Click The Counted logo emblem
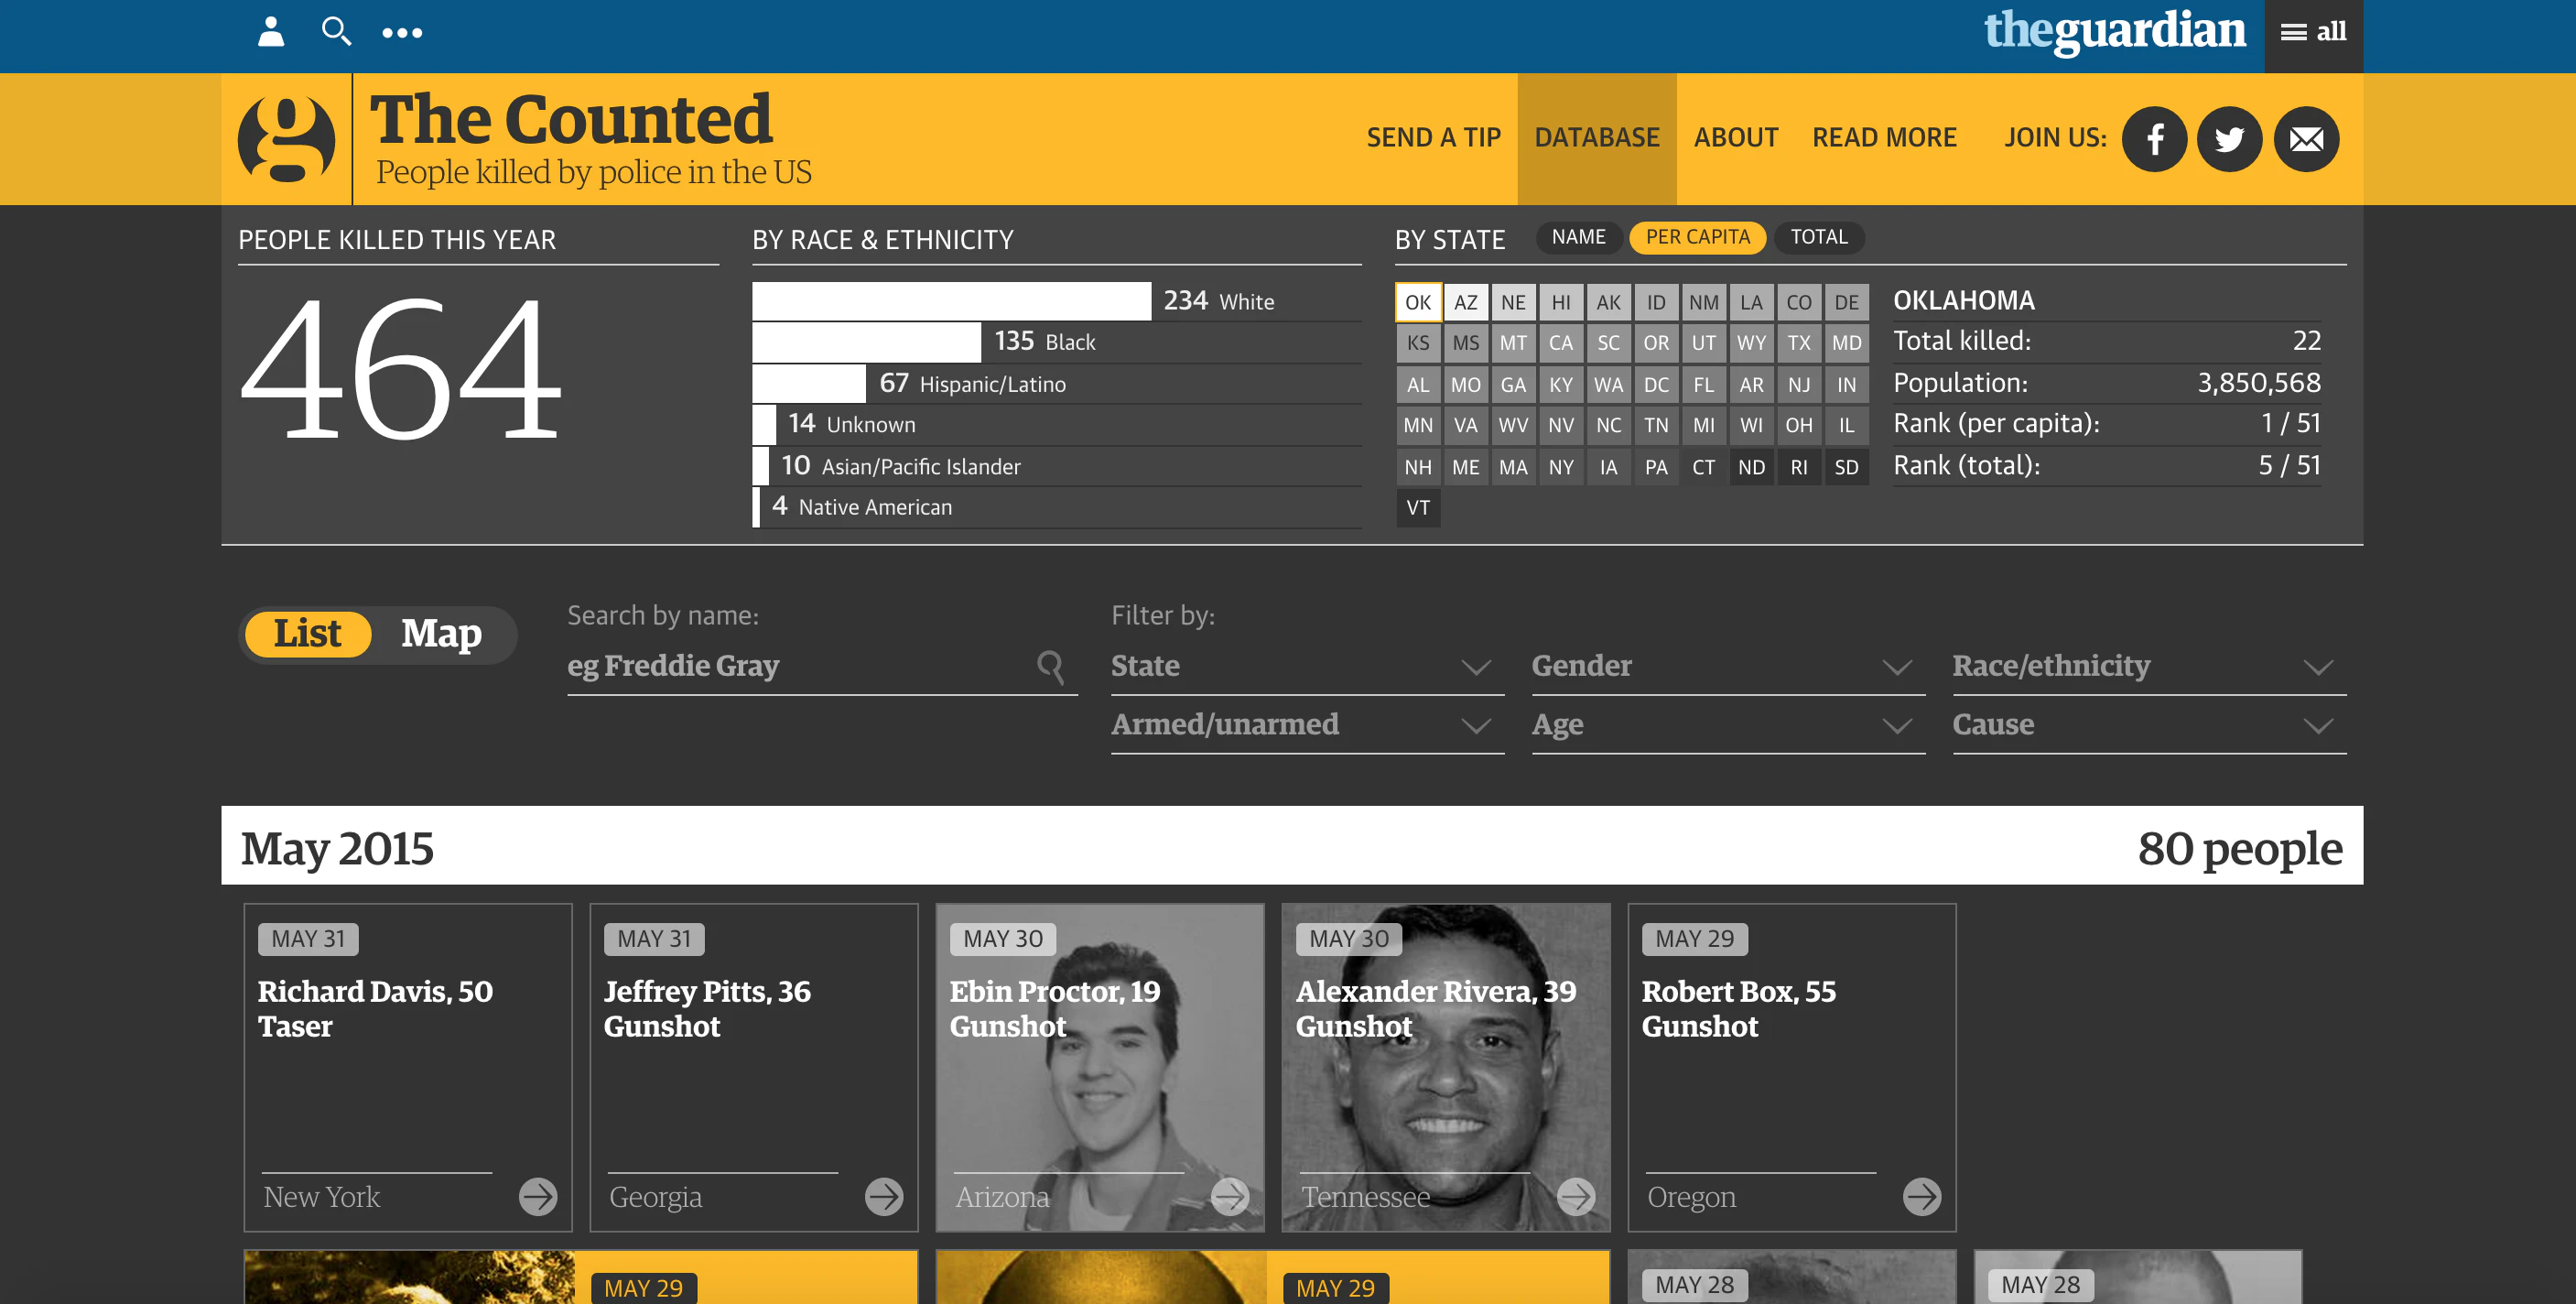The width and height of the screenshot is (2576, 1304). pyautogui.click(x=286, y=139)
